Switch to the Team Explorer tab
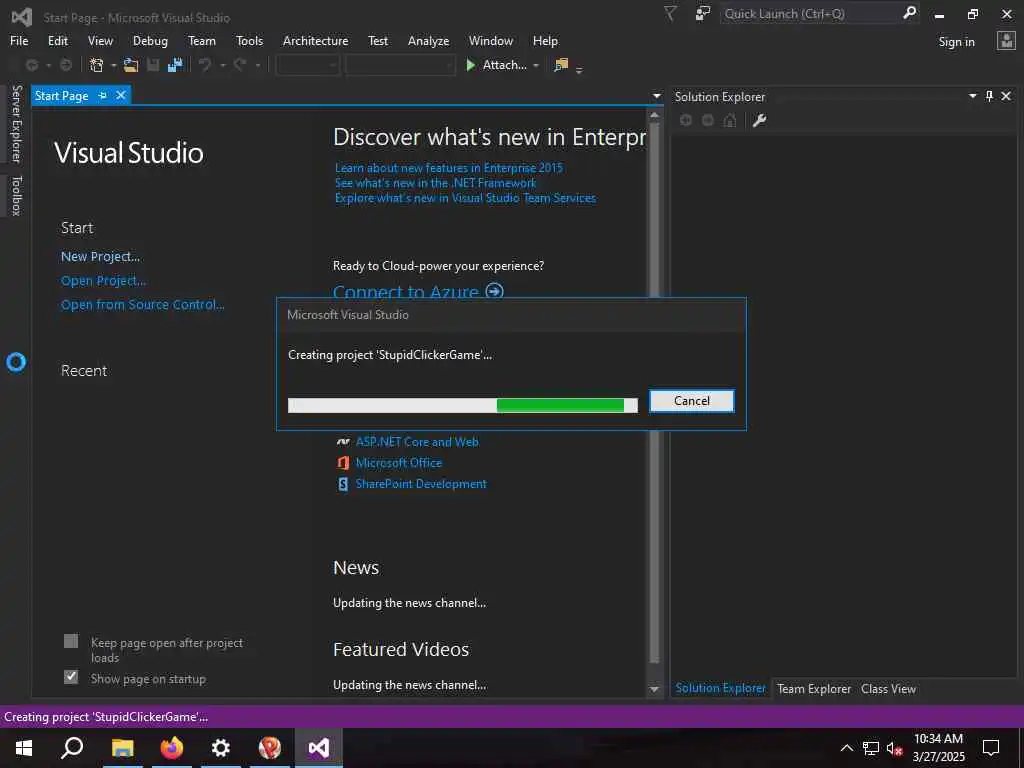This screenshot has width=1024, height=768. point(814,688)
